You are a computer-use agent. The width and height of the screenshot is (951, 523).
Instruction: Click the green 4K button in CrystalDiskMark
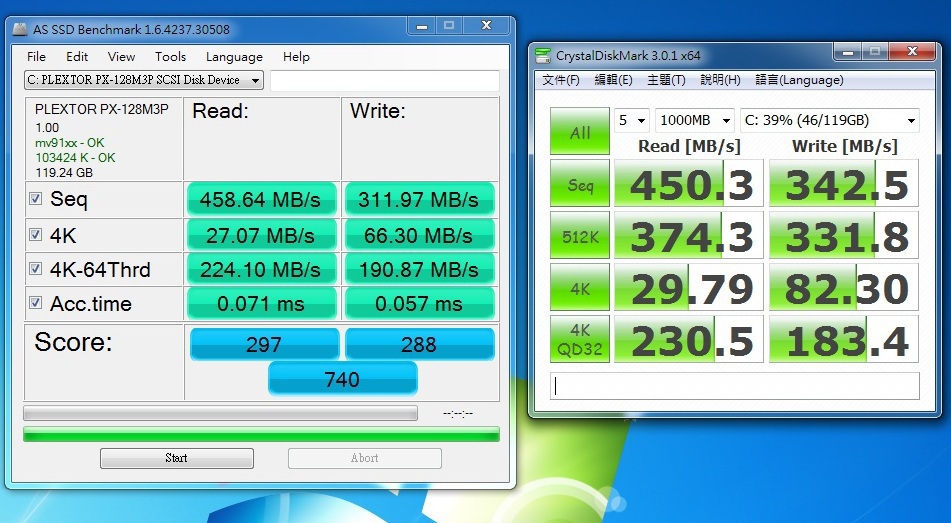click(579, 287)
